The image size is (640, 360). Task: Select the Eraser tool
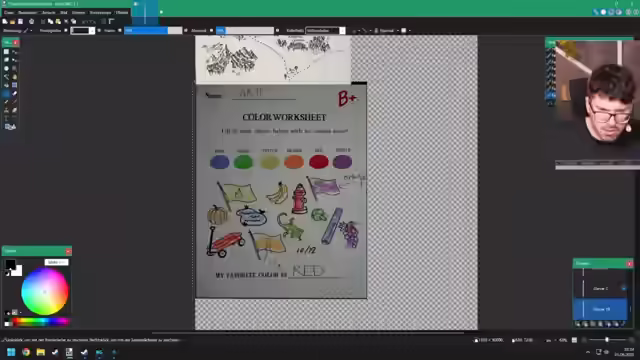click(15, 93)
